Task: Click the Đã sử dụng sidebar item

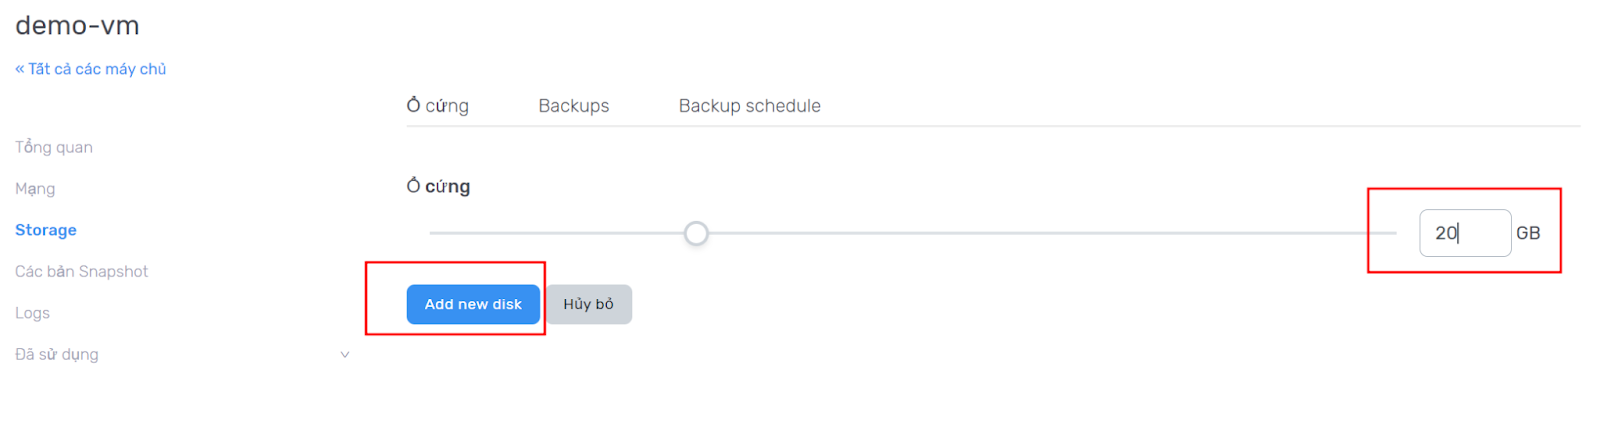Action: [57, 355]
